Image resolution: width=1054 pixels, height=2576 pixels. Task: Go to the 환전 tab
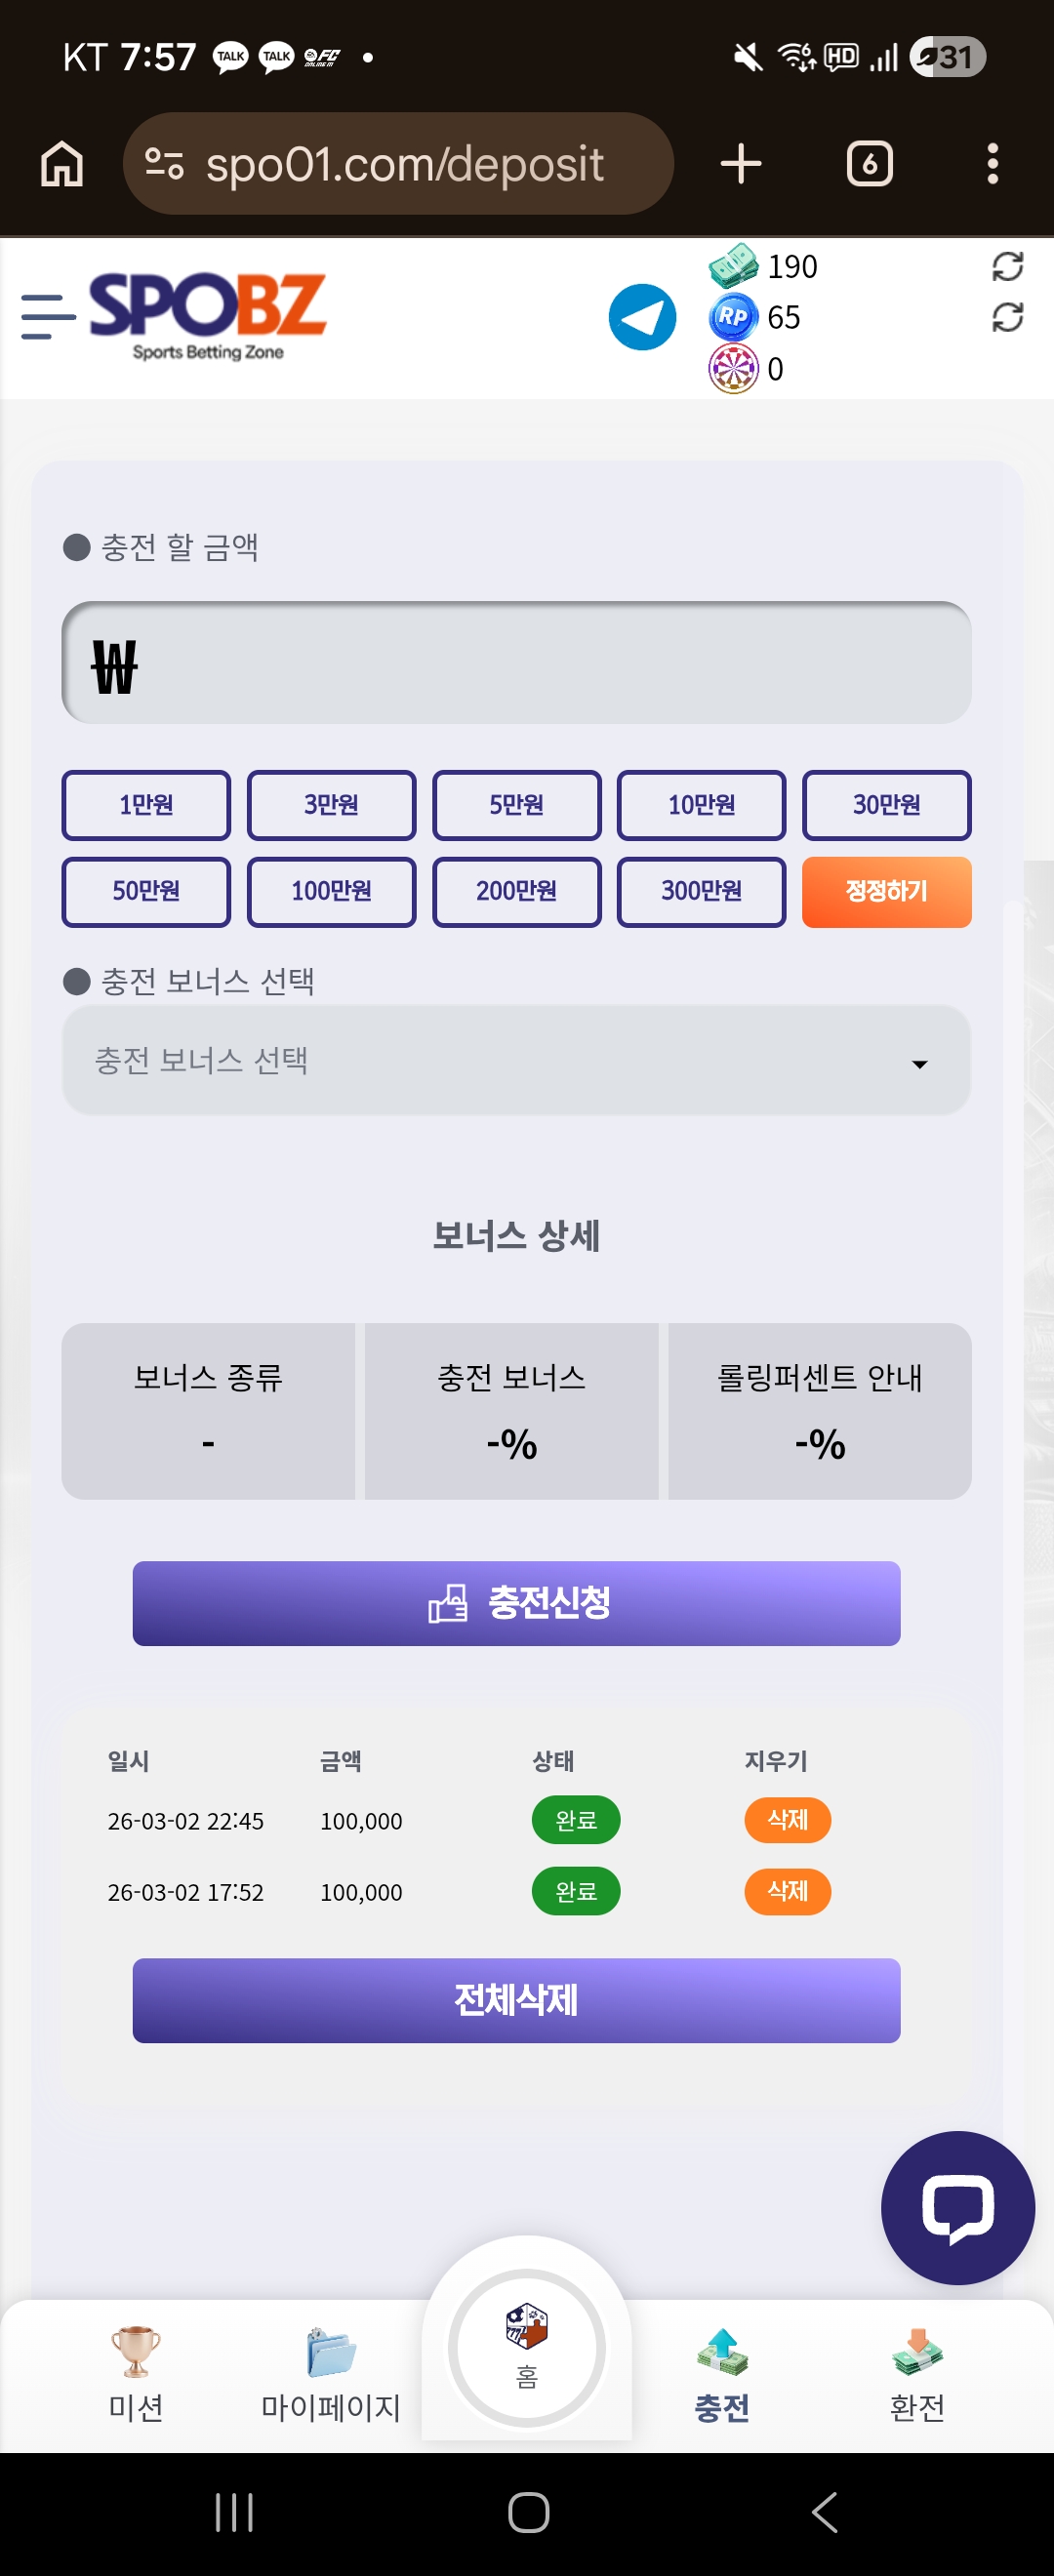[917, 2373]
